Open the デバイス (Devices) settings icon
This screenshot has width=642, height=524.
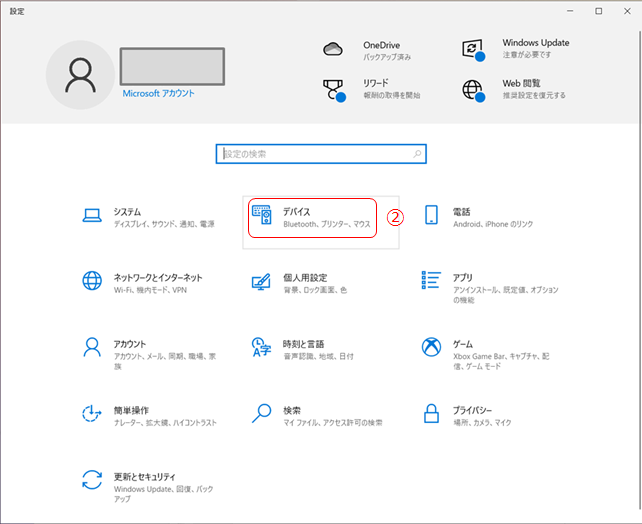[262, 216]
